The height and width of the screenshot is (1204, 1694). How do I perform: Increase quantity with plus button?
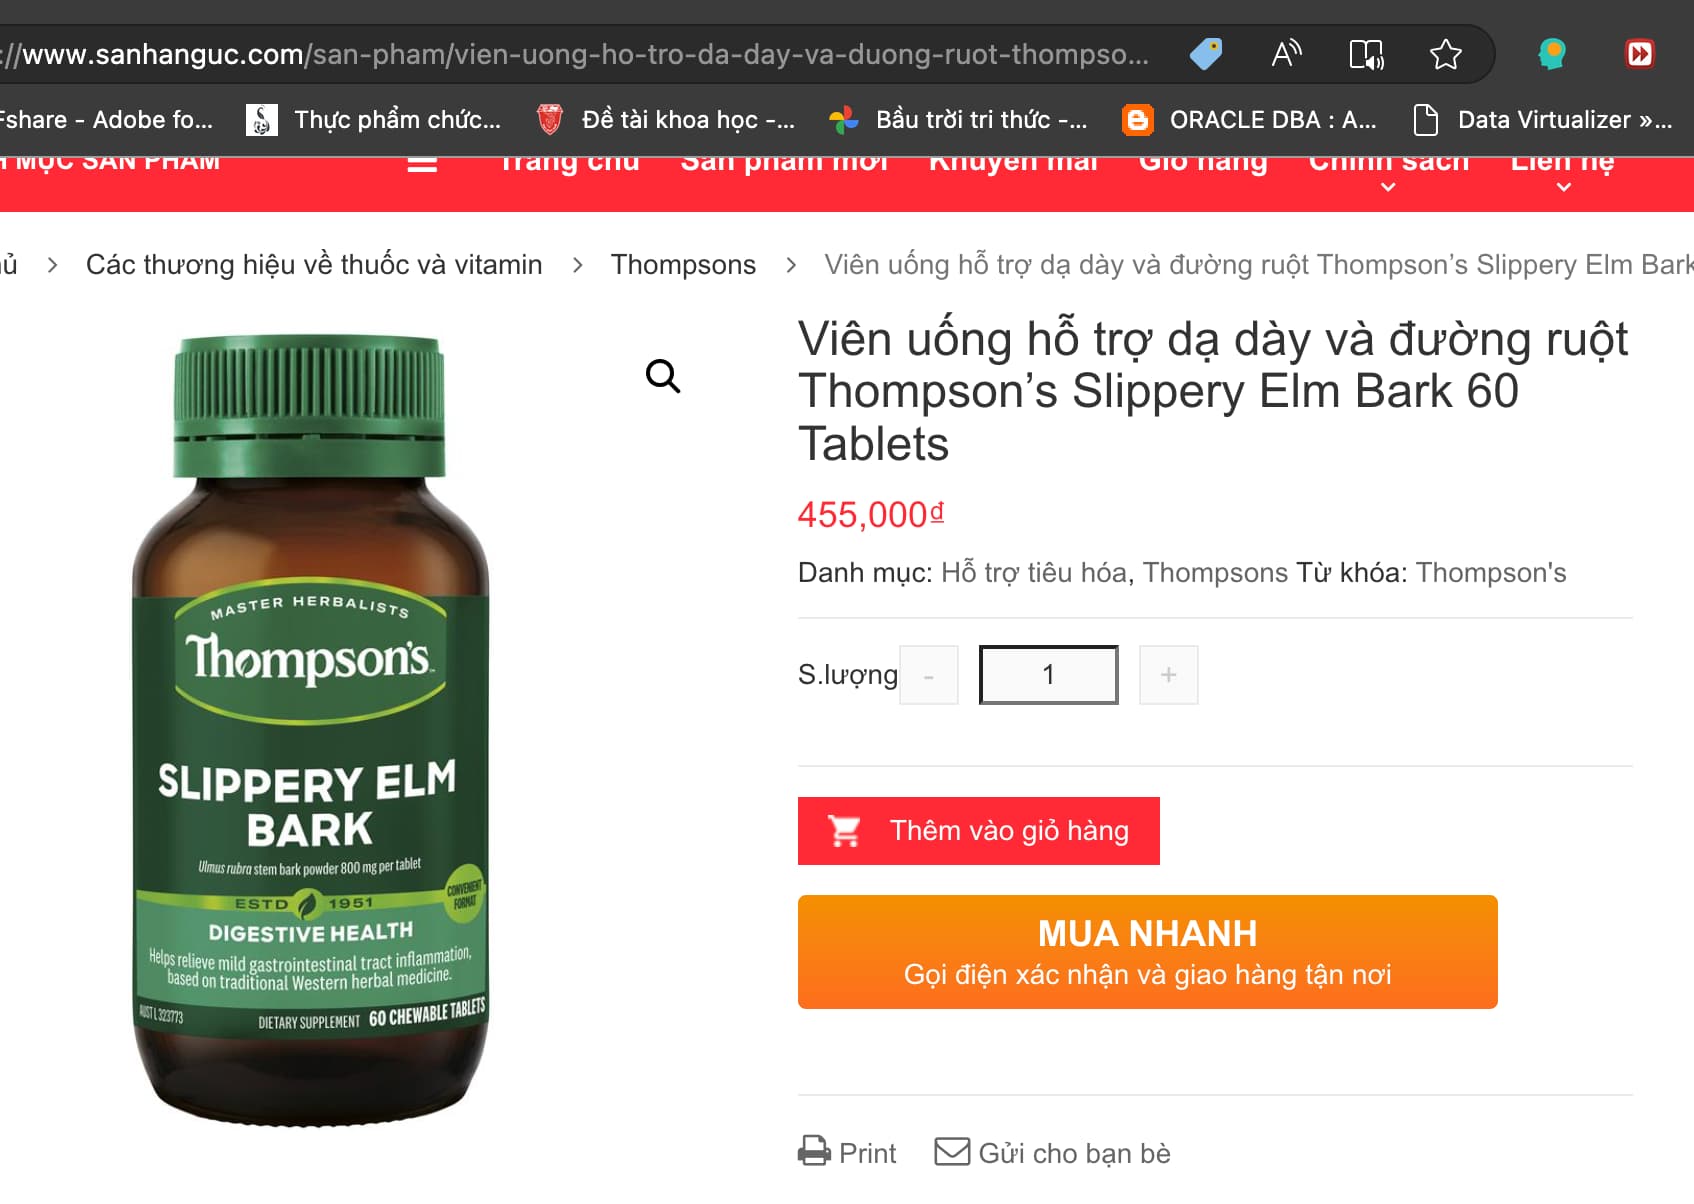coord(1168,675)
